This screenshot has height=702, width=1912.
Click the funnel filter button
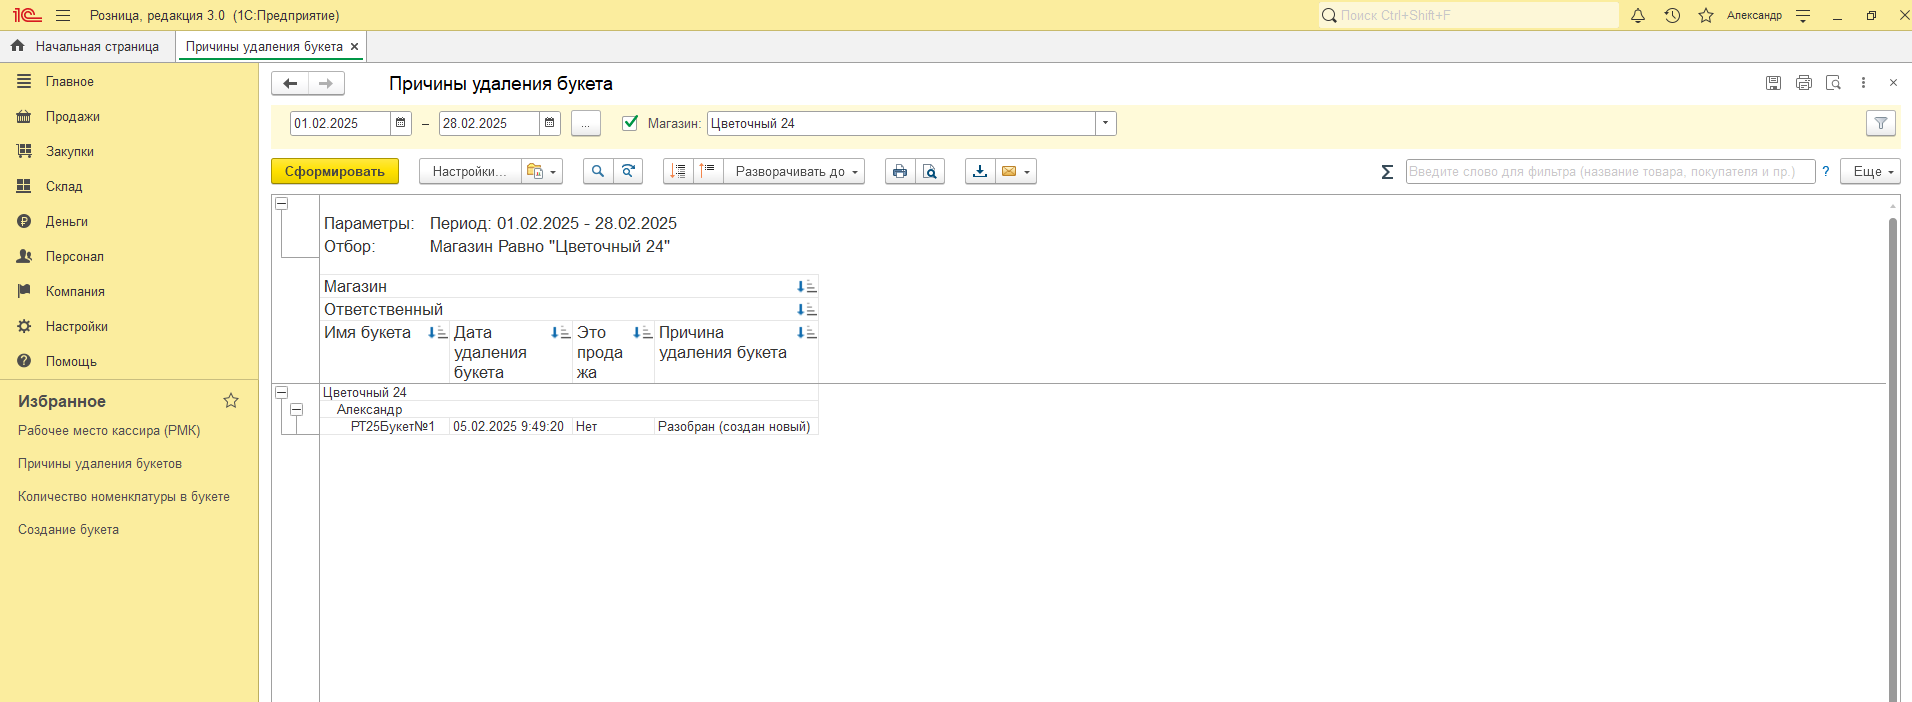pyautogui.click(x=1880, y=123)
